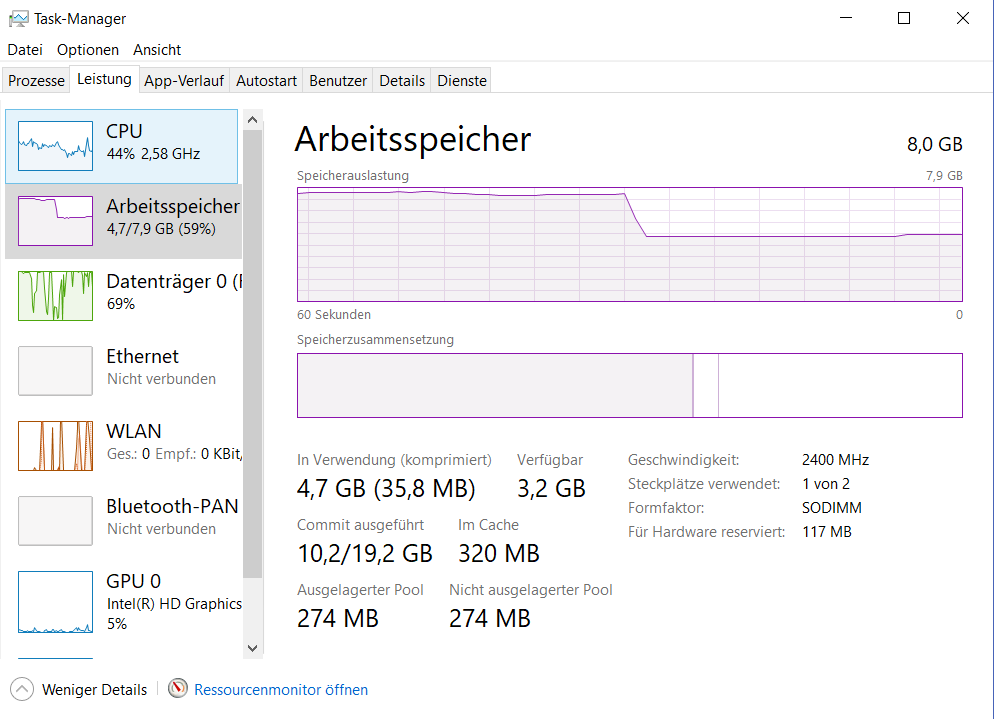Select the Arbeitsspeicher mini graph
The width and height of the screenshot is (994, 719).
point(55,221)
